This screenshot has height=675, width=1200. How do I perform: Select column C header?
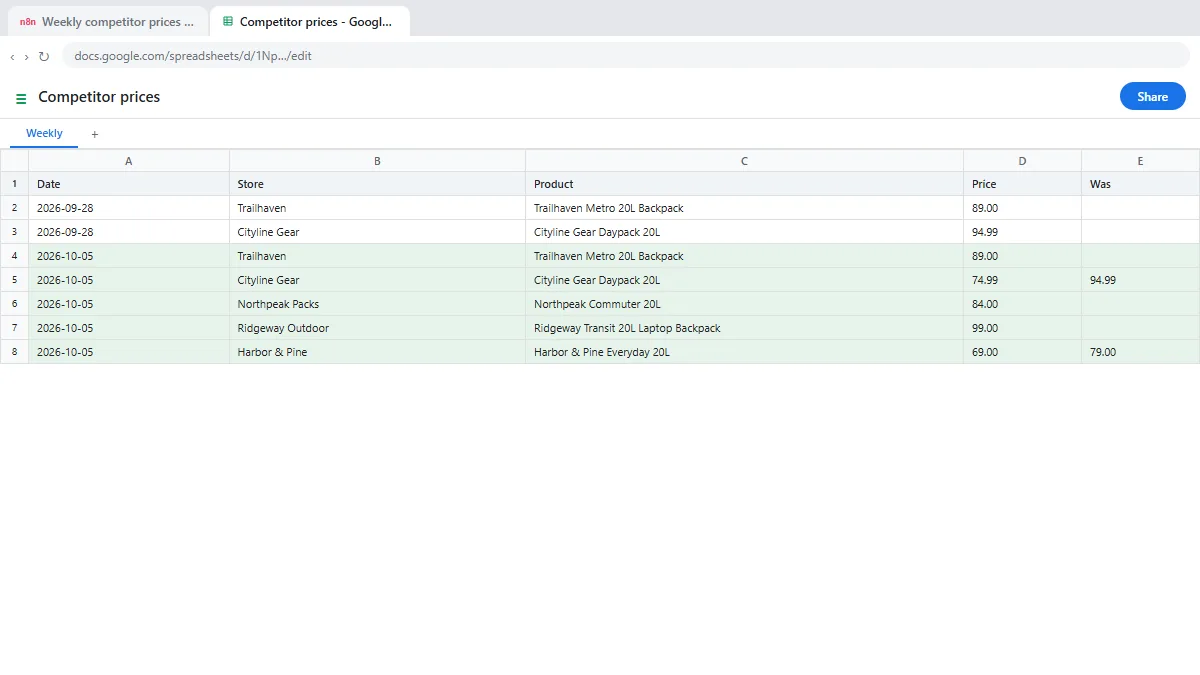744,161
